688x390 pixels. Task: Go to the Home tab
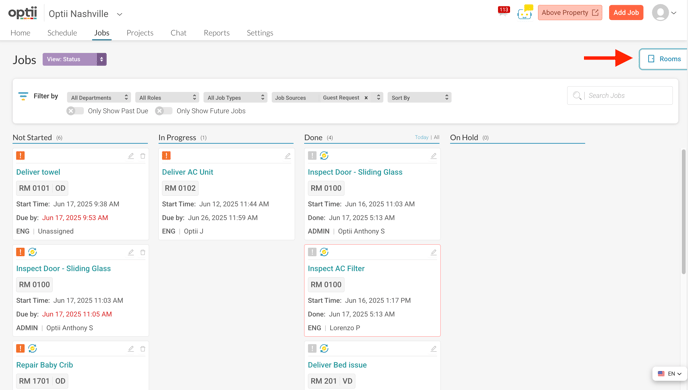click(x=20, y=33)
